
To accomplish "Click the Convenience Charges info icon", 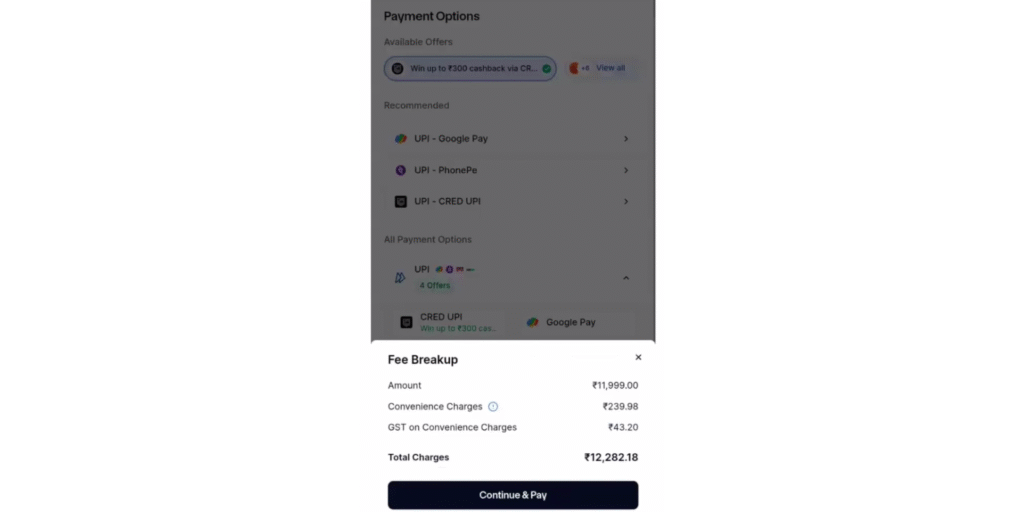I will [493, 407].
